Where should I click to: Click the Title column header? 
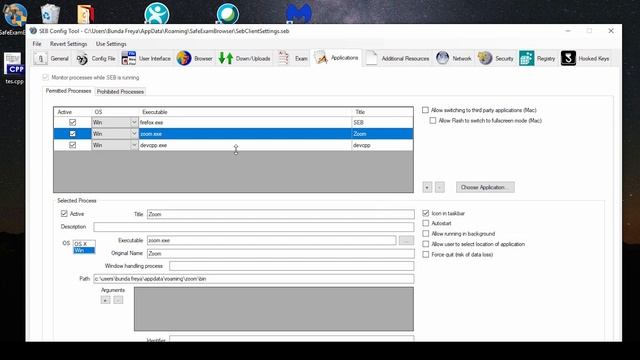pyautogui.click(x=382, y=111)
